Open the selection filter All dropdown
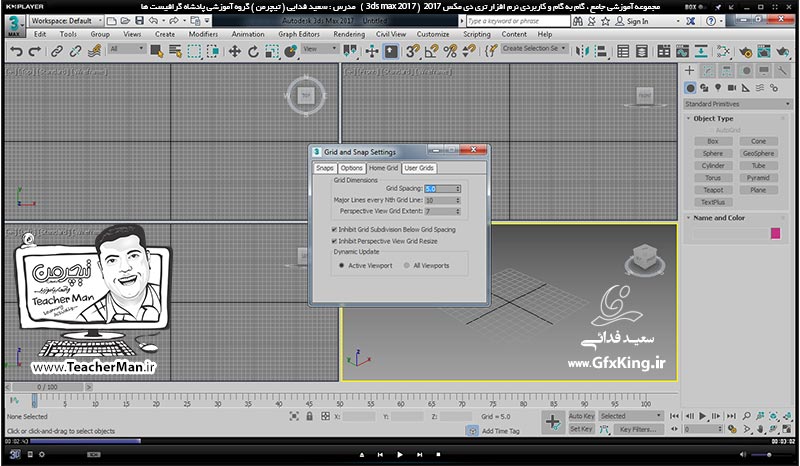The height and width of the screenshot is (466, 800). tap(127, 48)
